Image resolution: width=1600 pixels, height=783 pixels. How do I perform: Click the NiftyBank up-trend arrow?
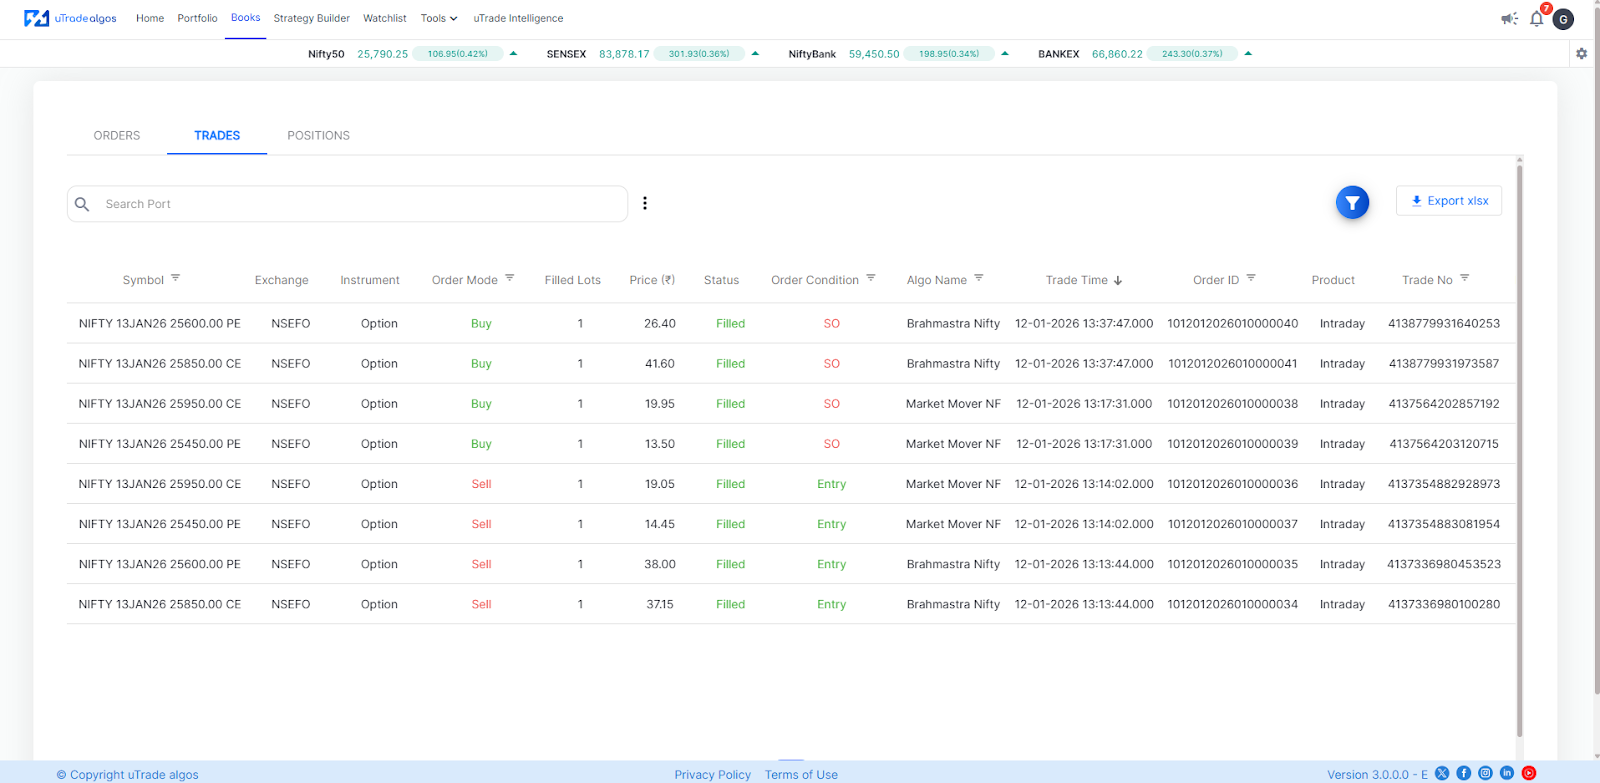[x=1005, y=54]
